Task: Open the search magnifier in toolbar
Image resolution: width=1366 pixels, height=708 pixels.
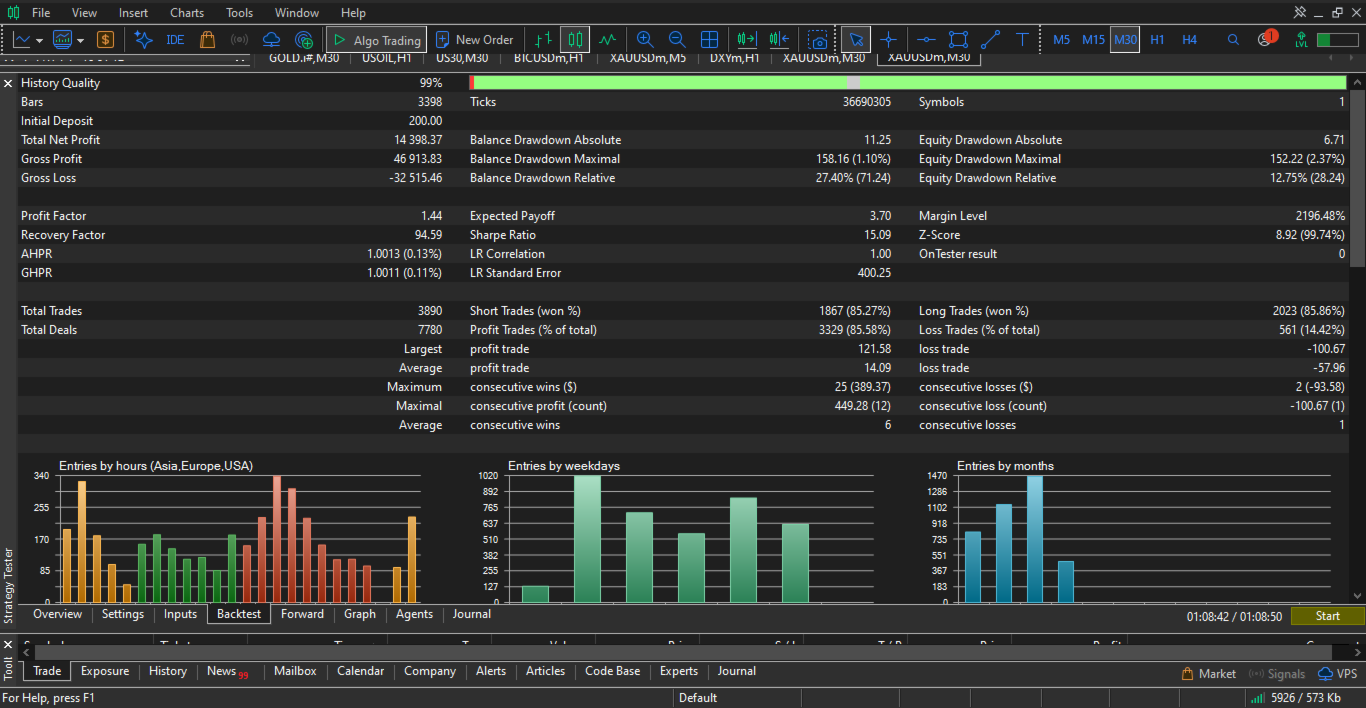Action: pyautogui.click(x=1233, y=40)
